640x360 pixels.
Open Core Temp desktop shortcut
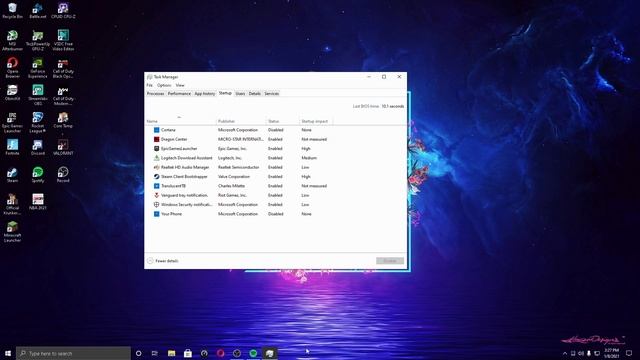[63, 120]
